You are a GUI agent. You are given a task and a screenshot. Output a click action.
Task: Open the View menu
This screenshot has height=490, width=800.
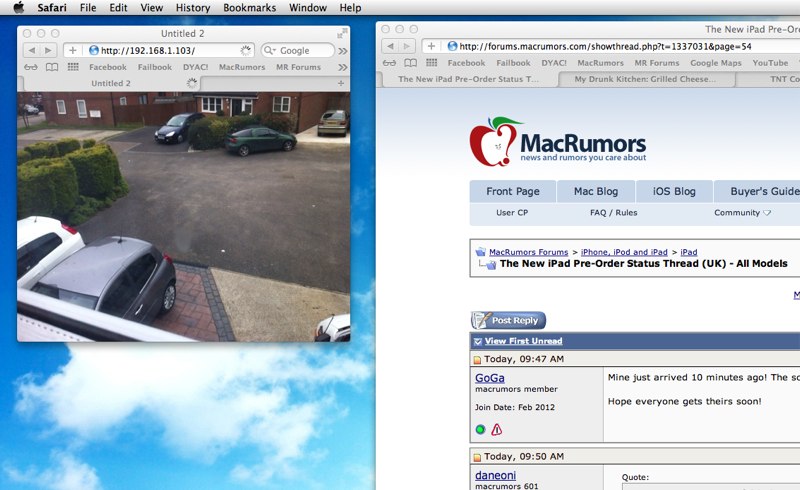coord(152,8)
